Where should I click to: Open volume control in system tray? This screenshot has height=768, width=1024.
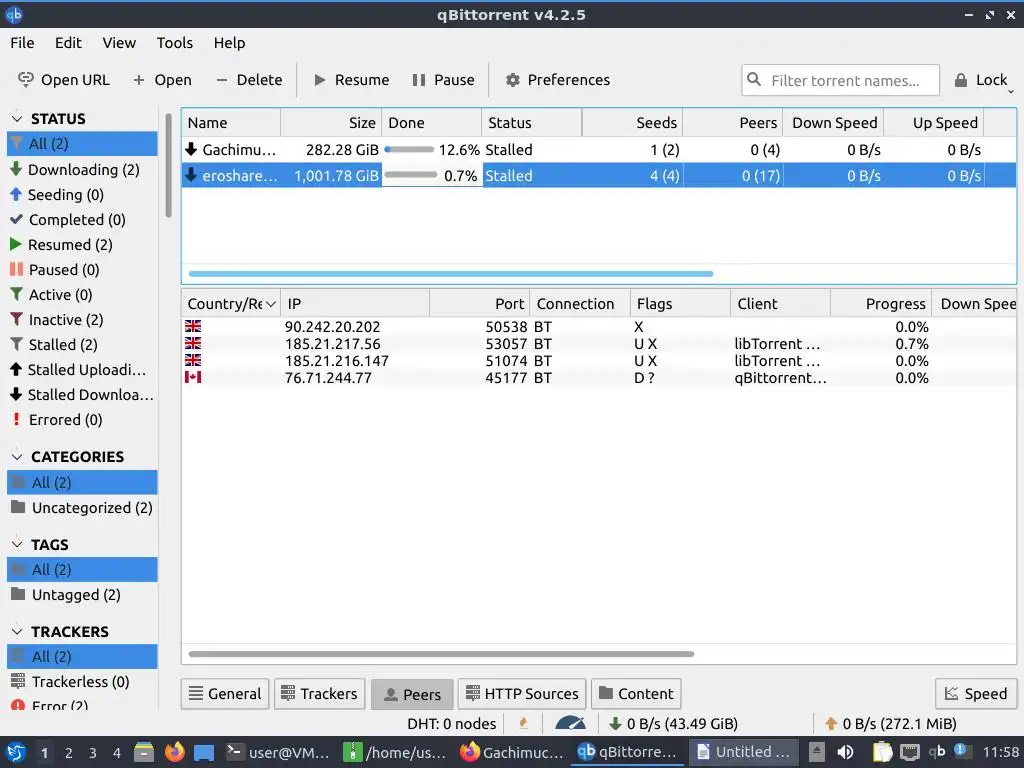[x=845, y=752]
